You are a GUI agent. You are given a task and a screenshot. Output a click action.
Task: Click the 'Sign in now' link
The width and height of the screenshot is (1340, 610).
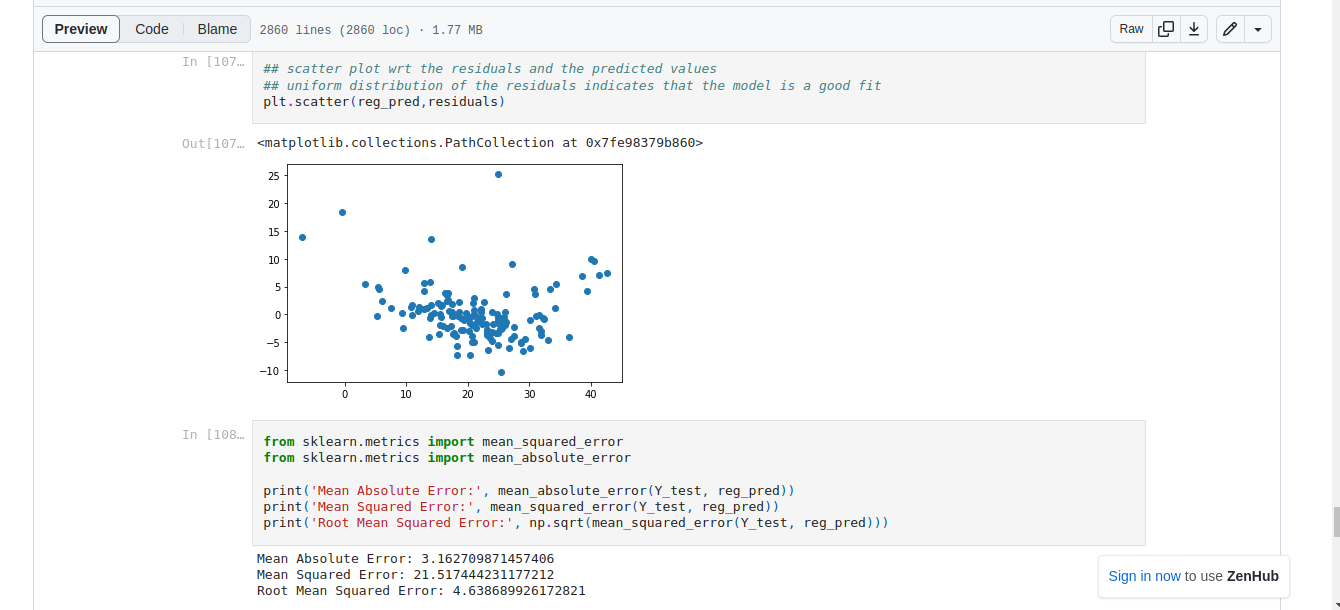point(1144,576)
